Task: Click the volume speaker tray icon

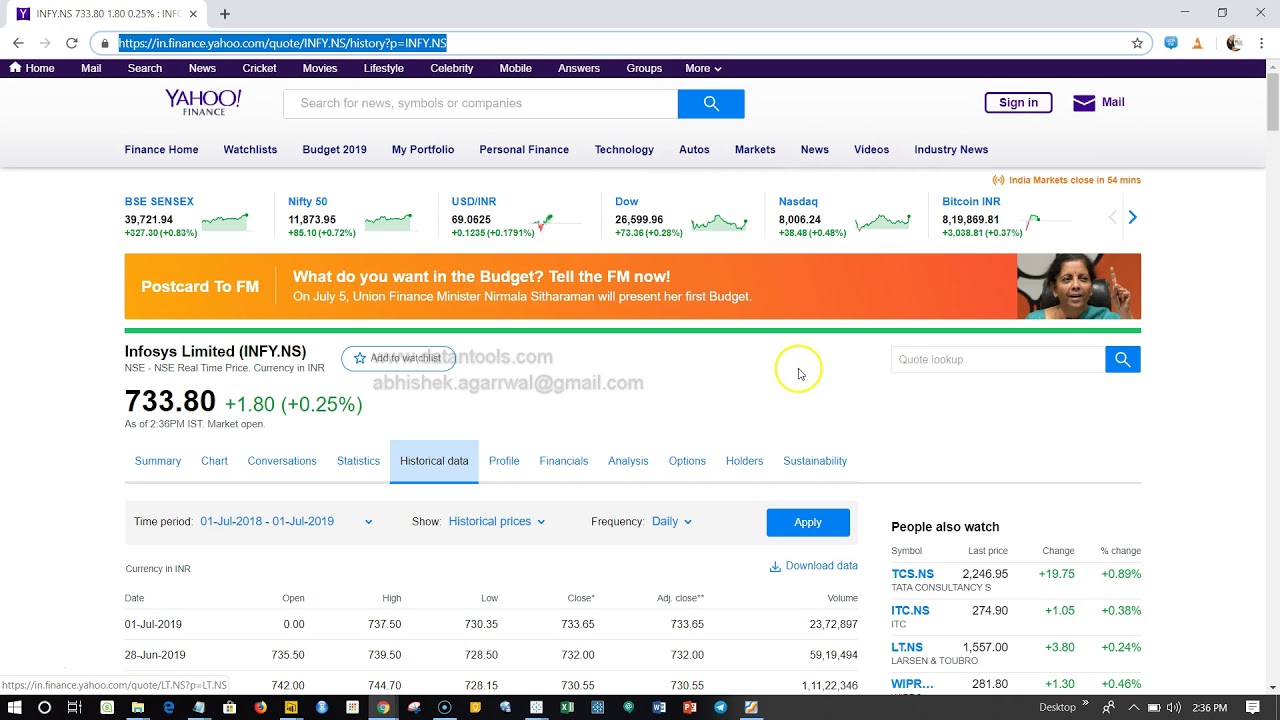Action: [1173, 707]
